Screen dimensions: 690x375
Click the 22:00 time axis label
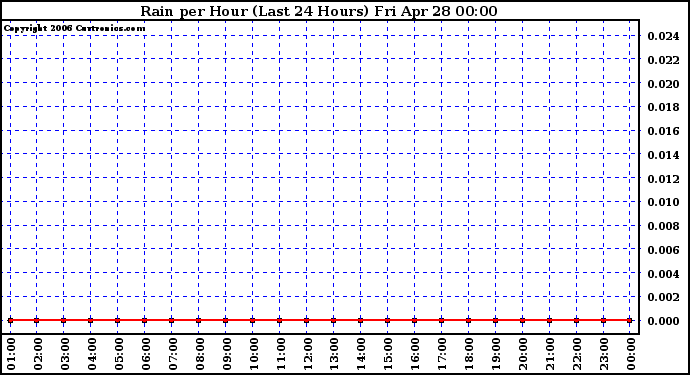click(577, 354)
